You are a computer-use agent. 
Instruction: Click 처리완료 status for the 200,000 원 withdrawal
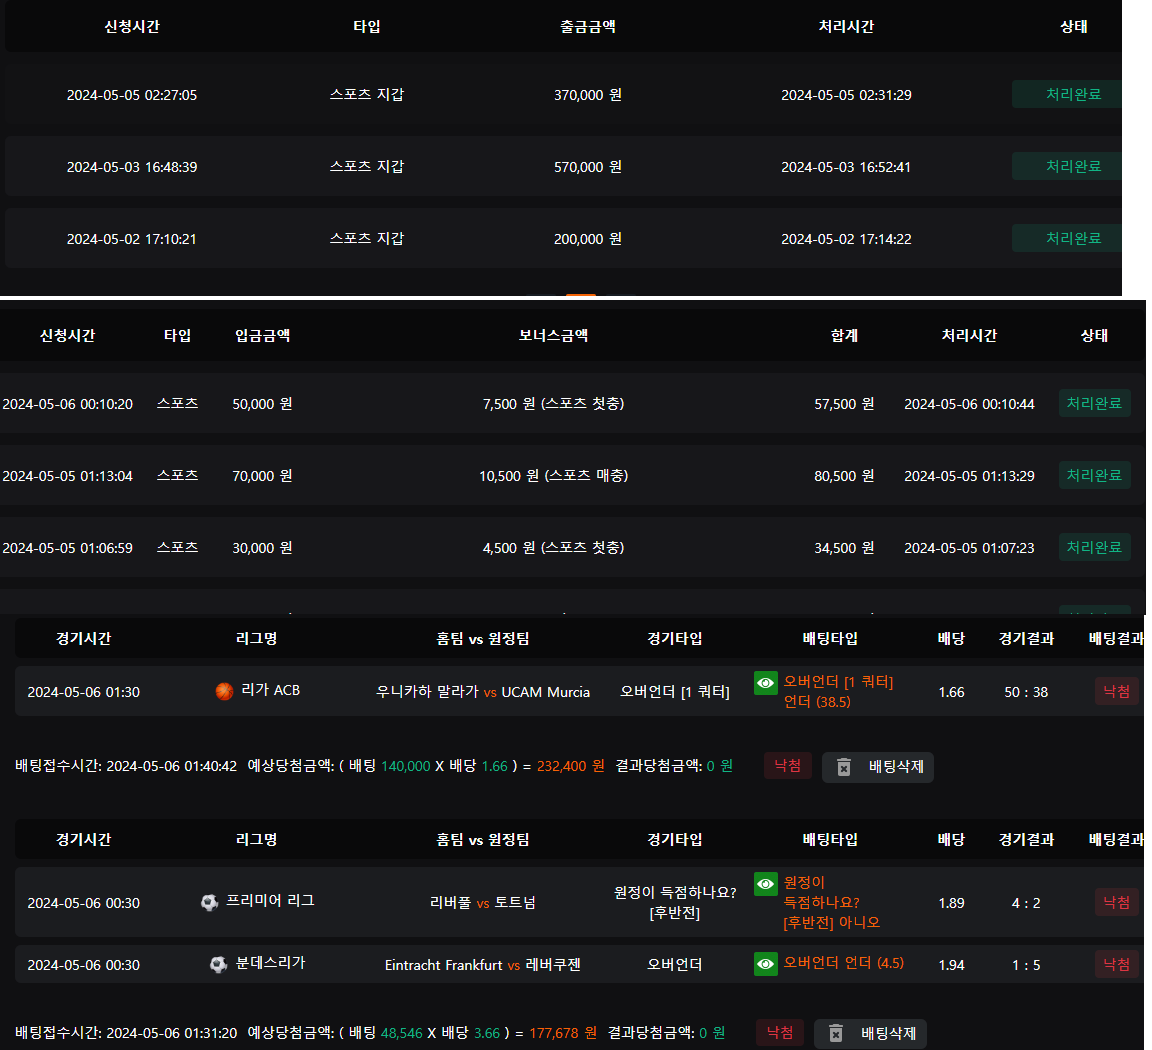[1072, 238]
